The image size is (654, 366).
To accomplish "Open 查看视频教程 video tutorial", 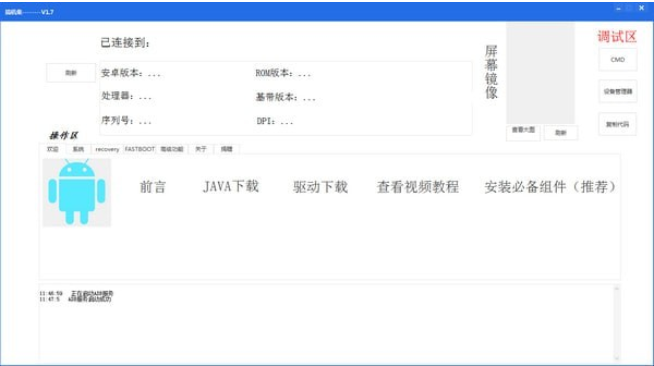I will pyautogui.click(x=418, y=186).
